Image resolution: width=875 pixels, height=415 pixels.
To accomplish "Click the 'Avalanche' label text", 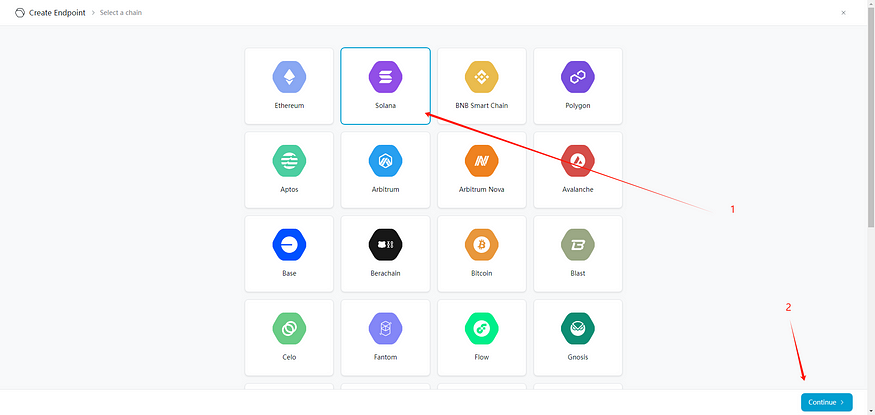I will click(578, 190).
